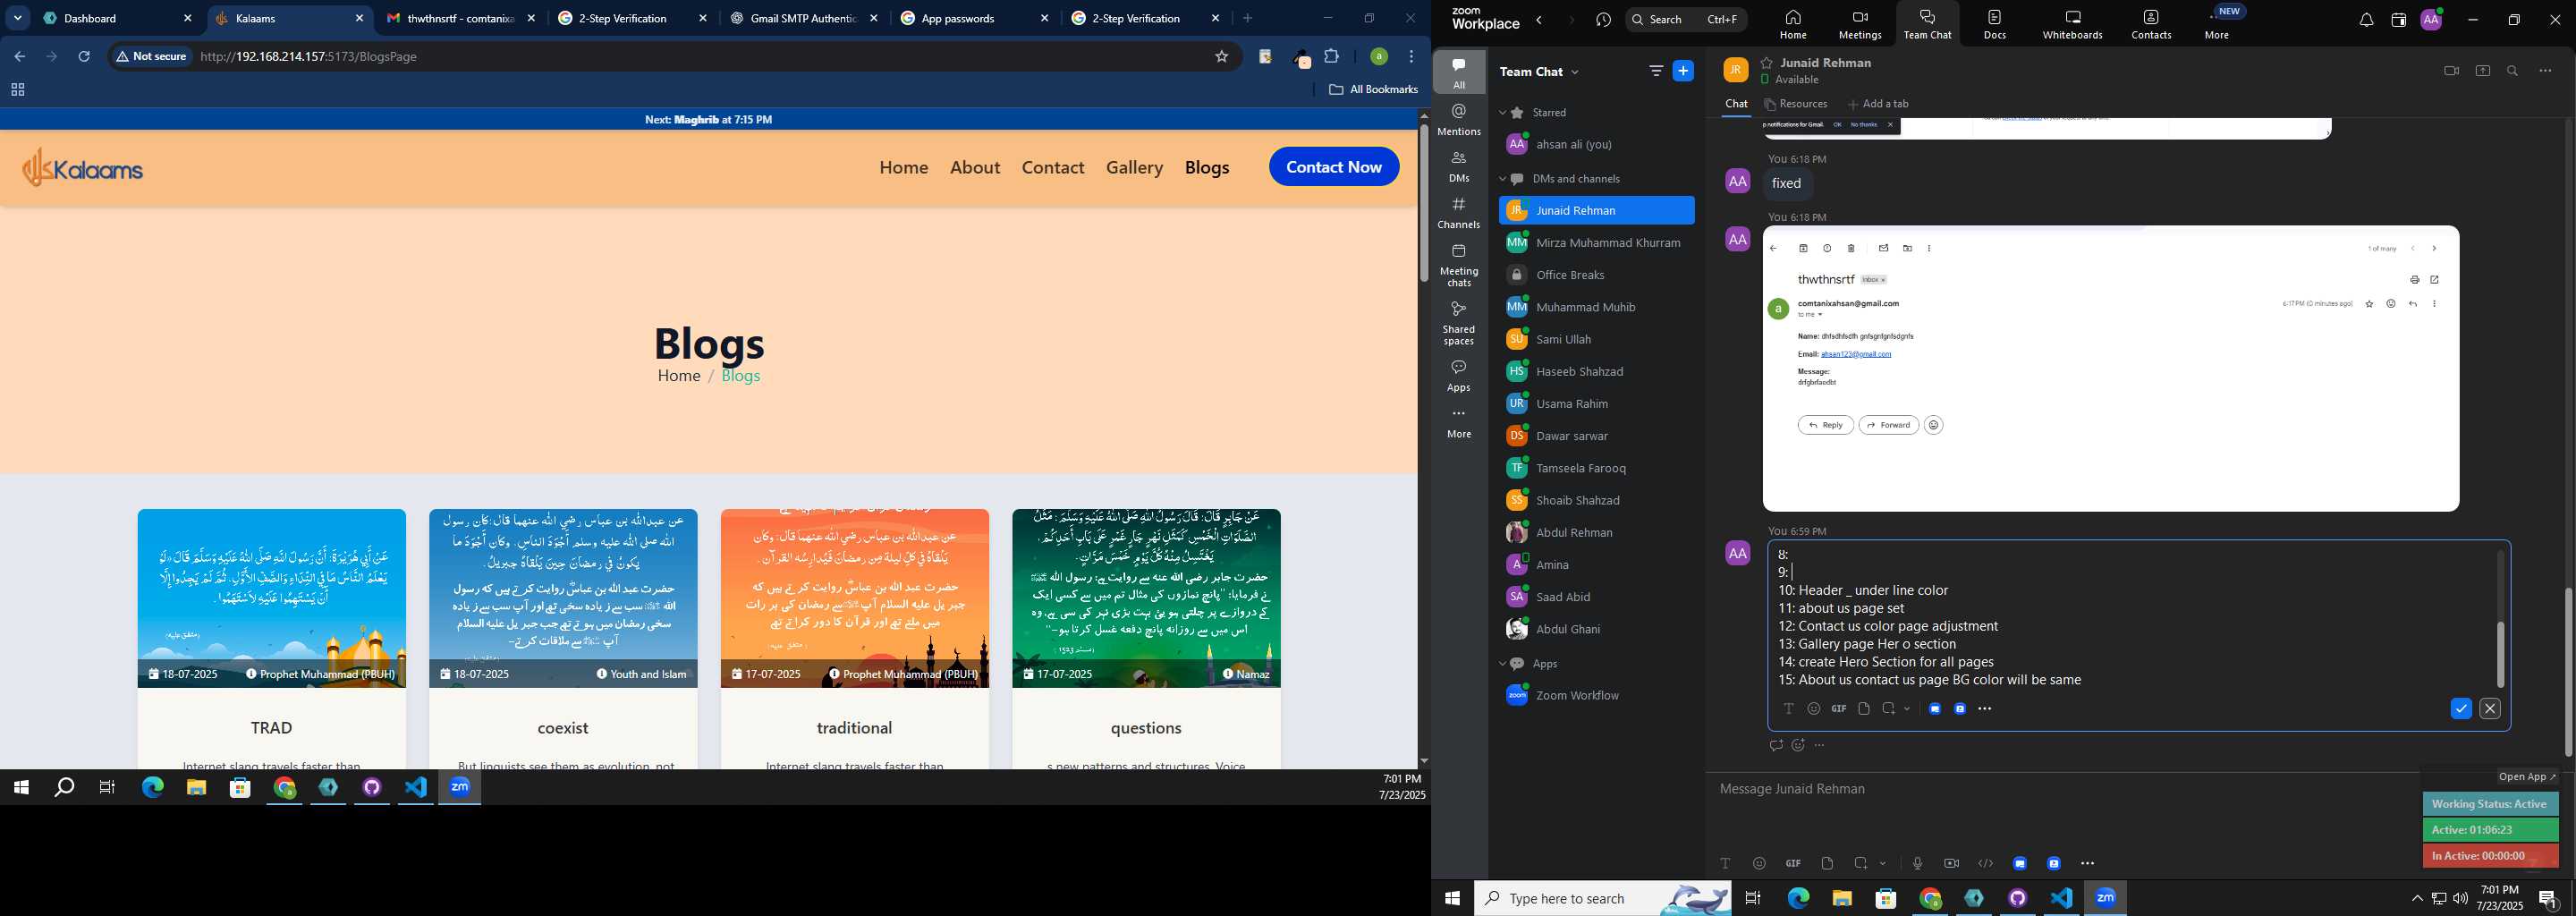The width and height of the screenshot is (2576, 916).
Task: Switch to the Home tab in Zoom
Action: click(x=1793, y=24)
